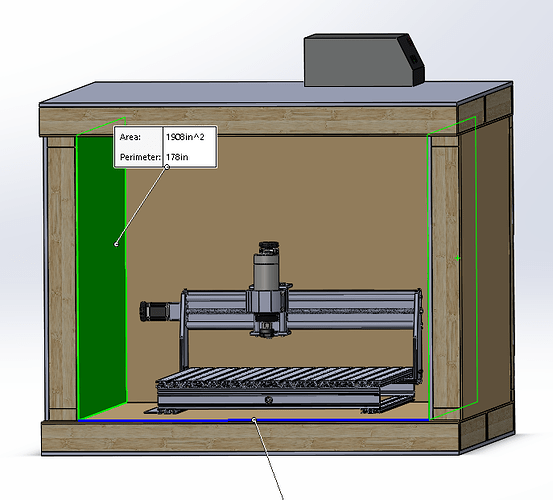Click the Area value 1908in^2 in callout
553x500 pixels.
tap(185, 137)
